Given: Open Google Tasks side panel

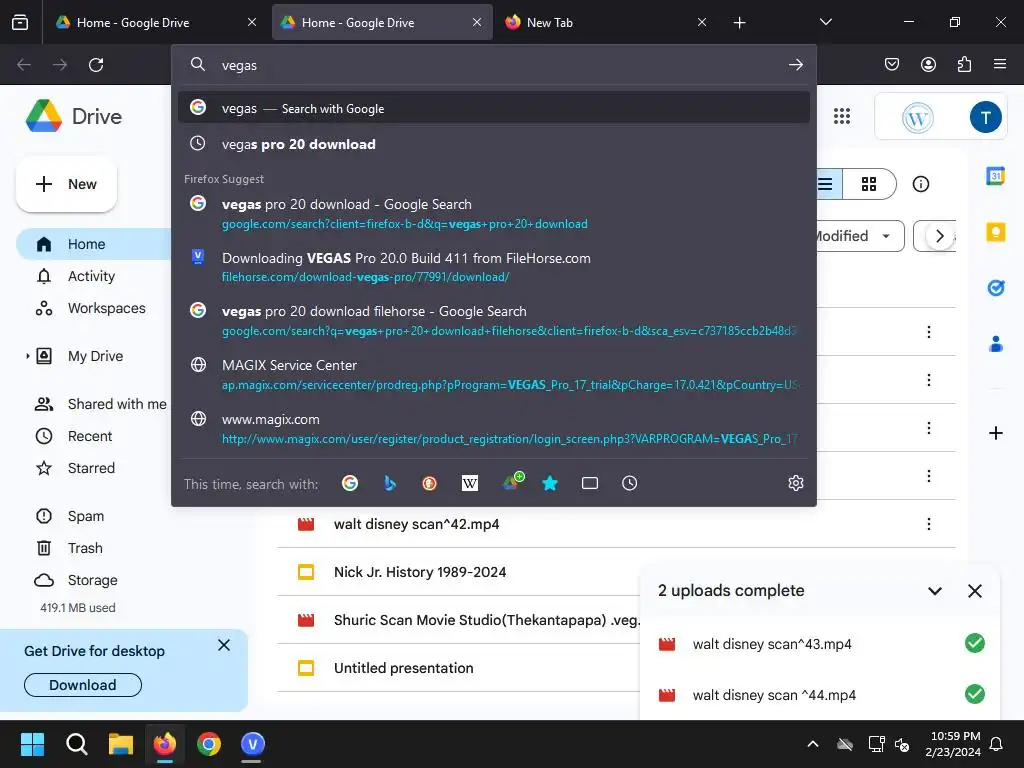Looking at the screenshot, I should [x=995, y=287].
